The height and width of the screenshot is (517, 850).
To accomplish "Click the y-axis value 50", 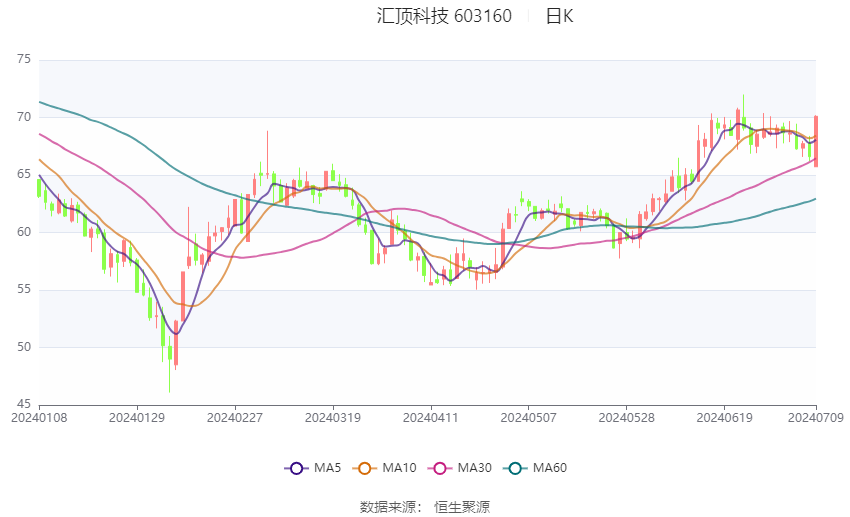I will (x=24, y=347).
